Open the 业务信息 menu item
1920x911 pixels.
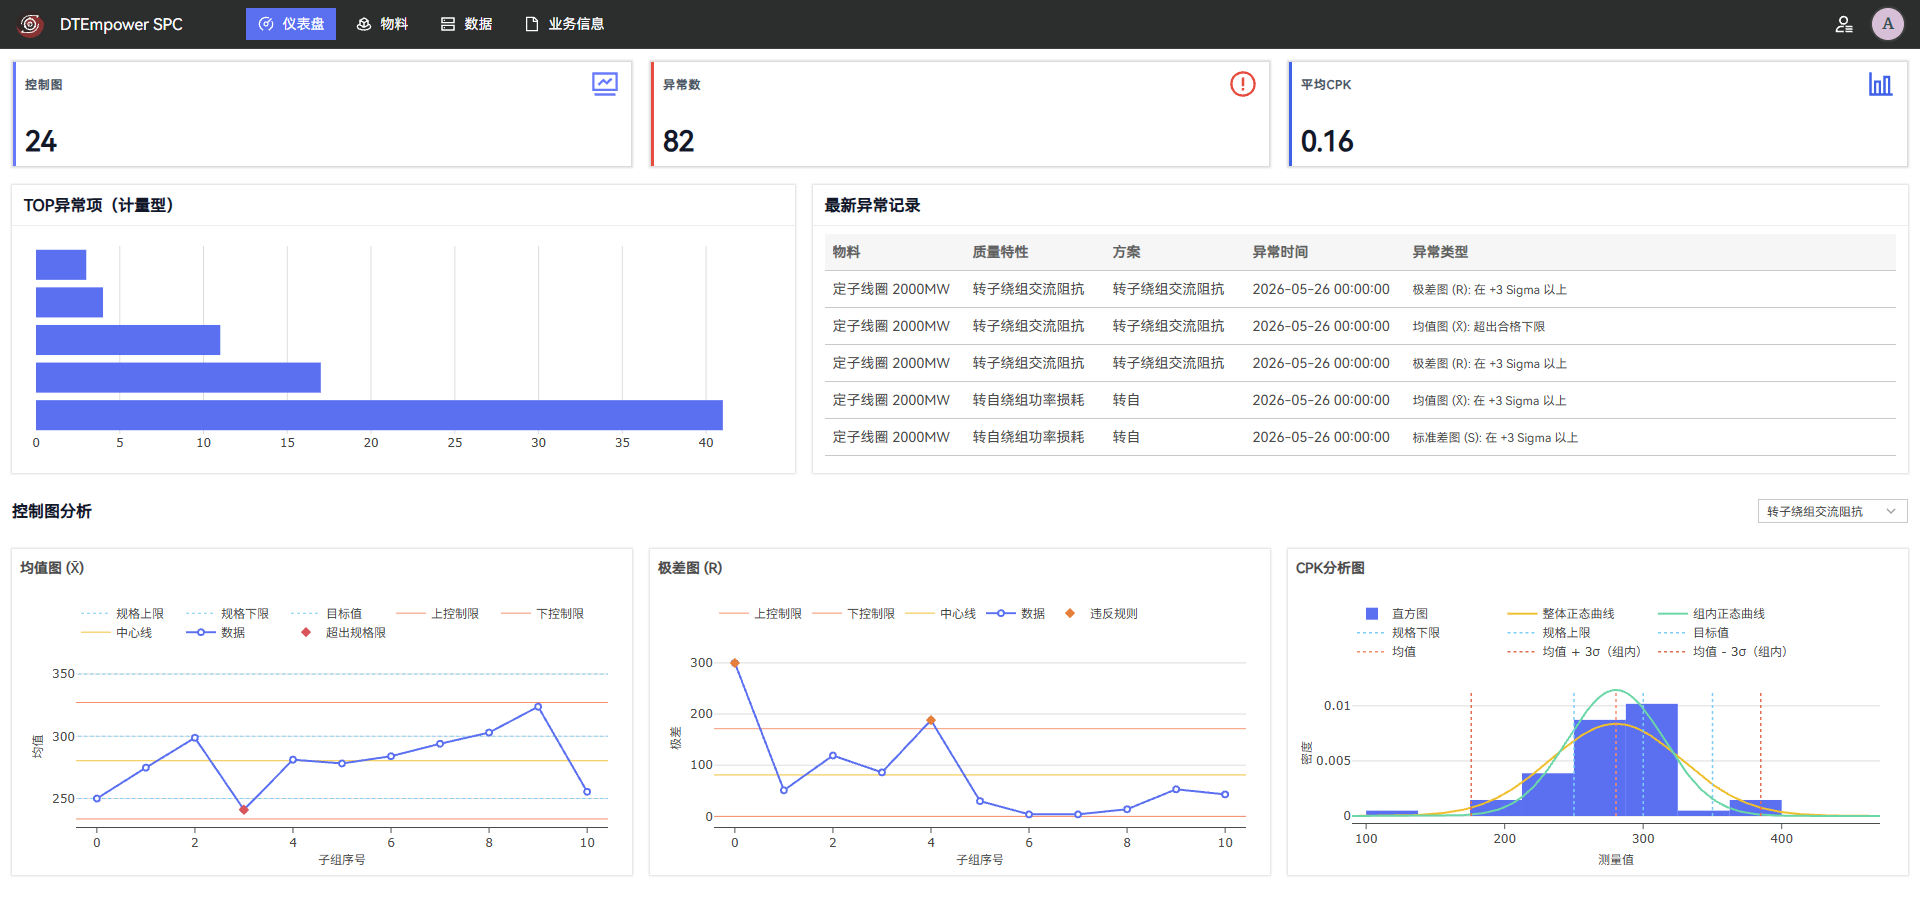(564, 24)
